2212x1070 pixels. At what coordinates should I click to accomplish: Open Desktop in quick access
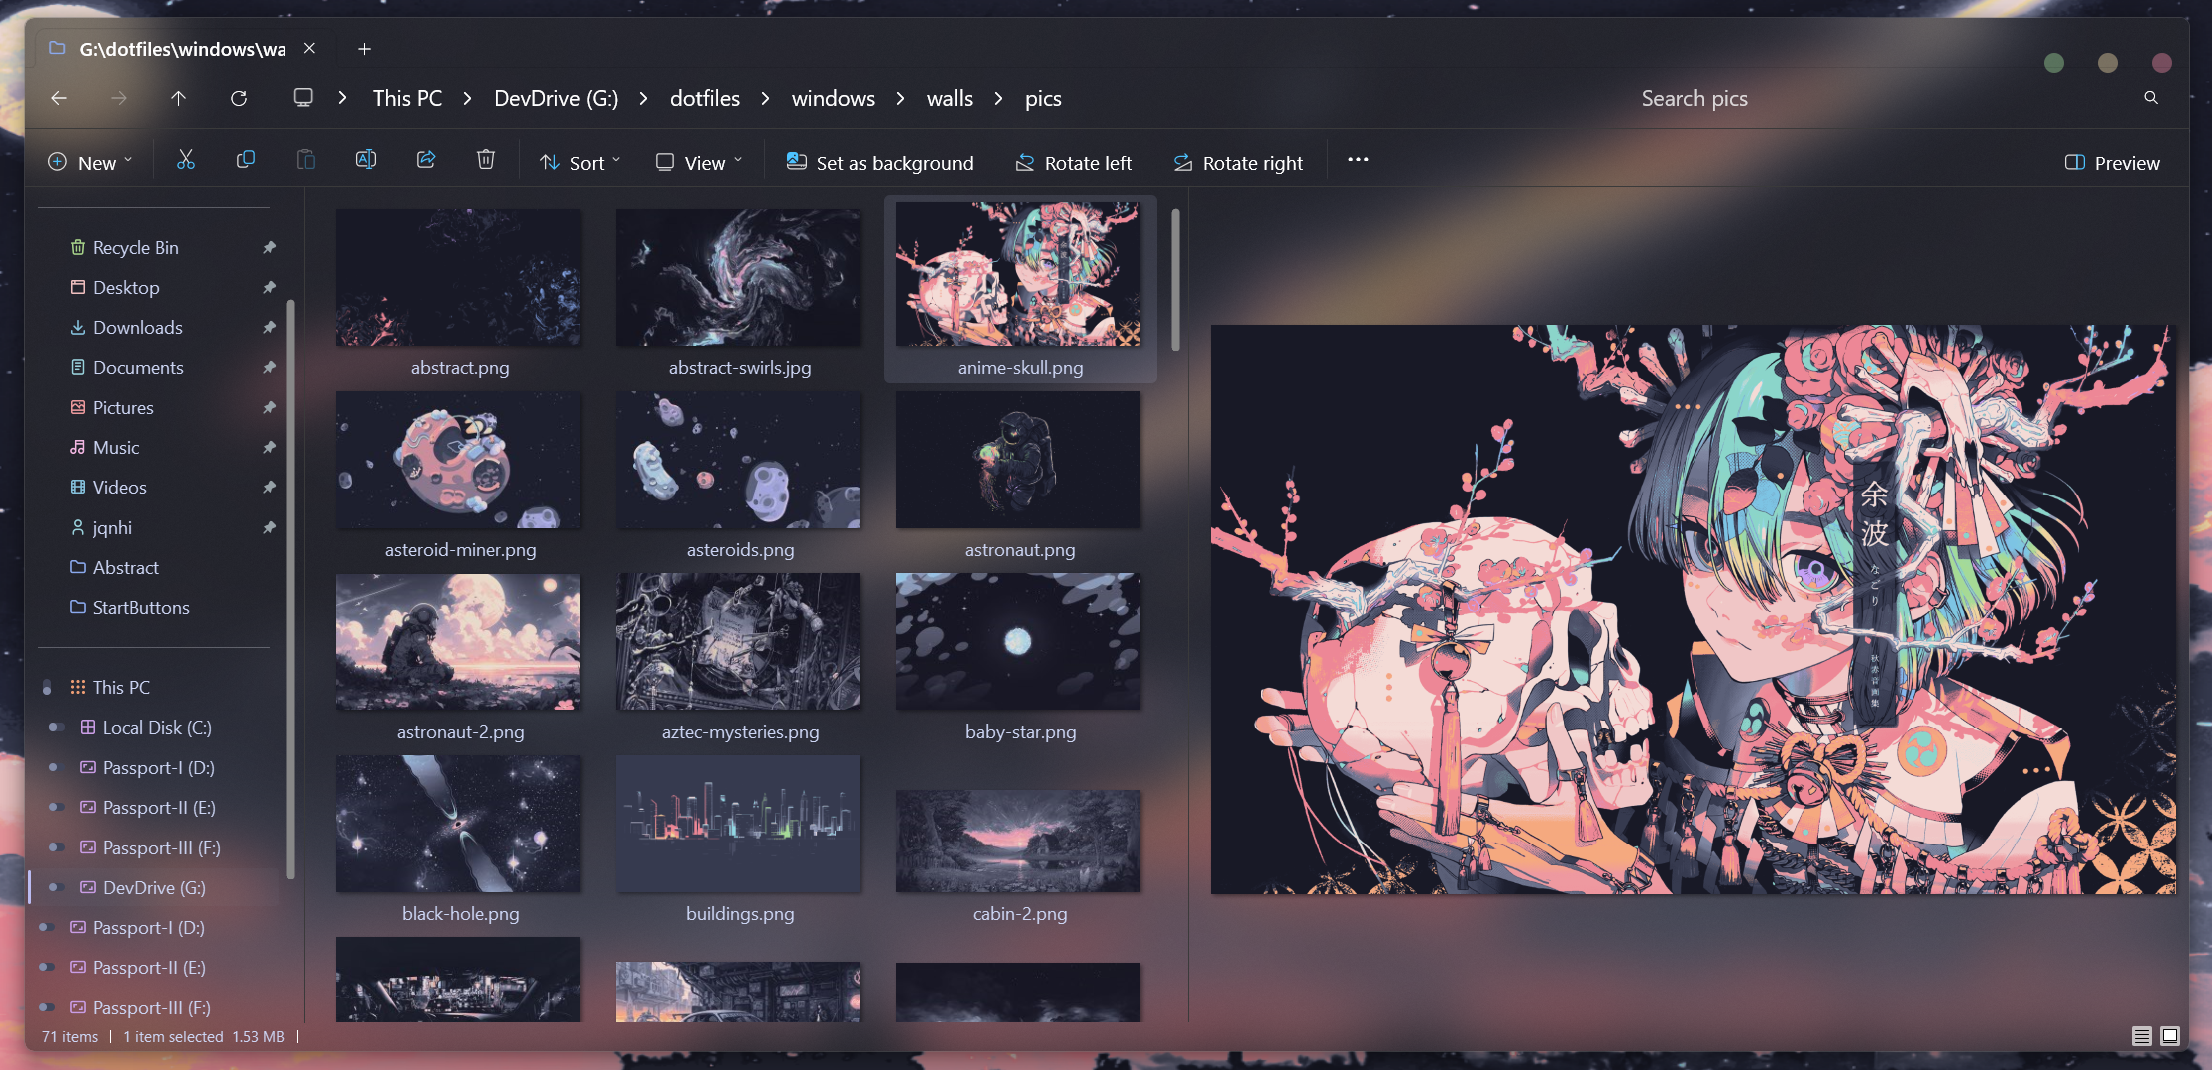pos(126,288)
